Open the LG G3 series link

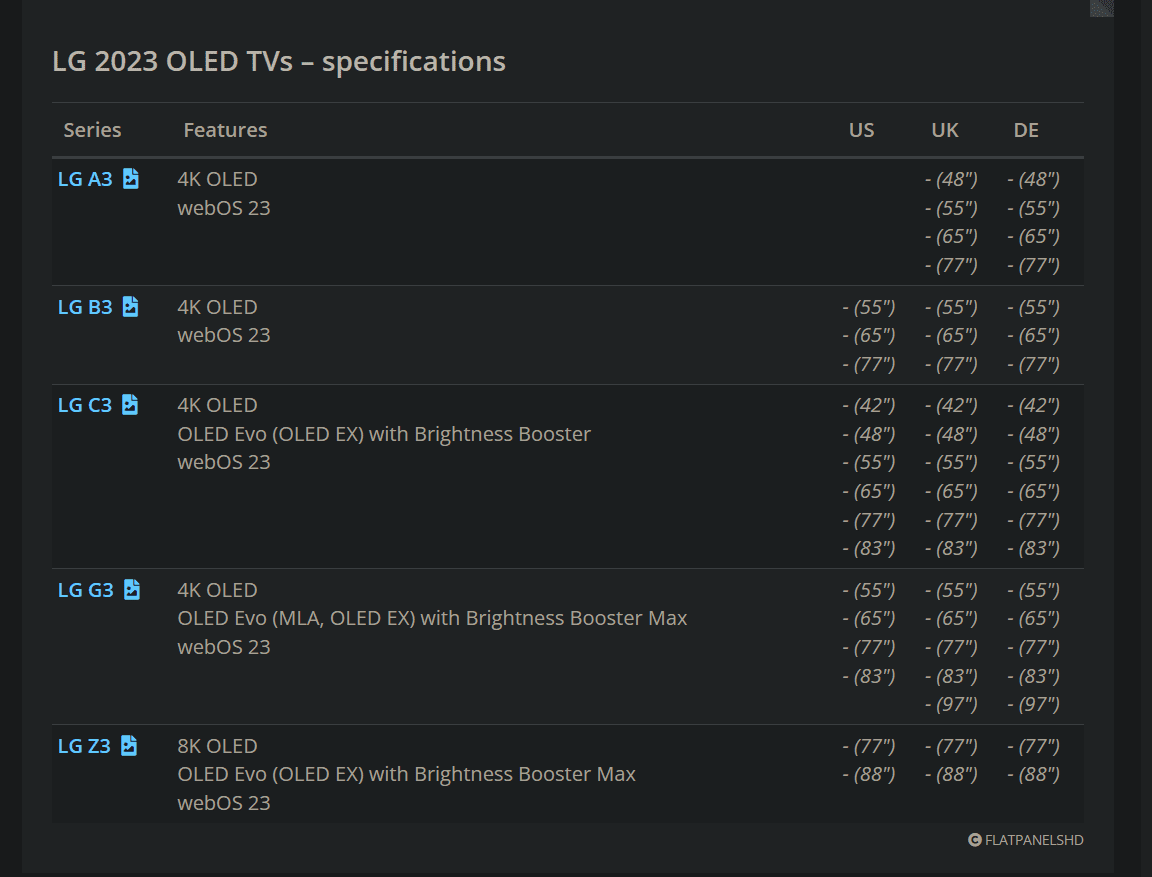click(x=86, y=591)
